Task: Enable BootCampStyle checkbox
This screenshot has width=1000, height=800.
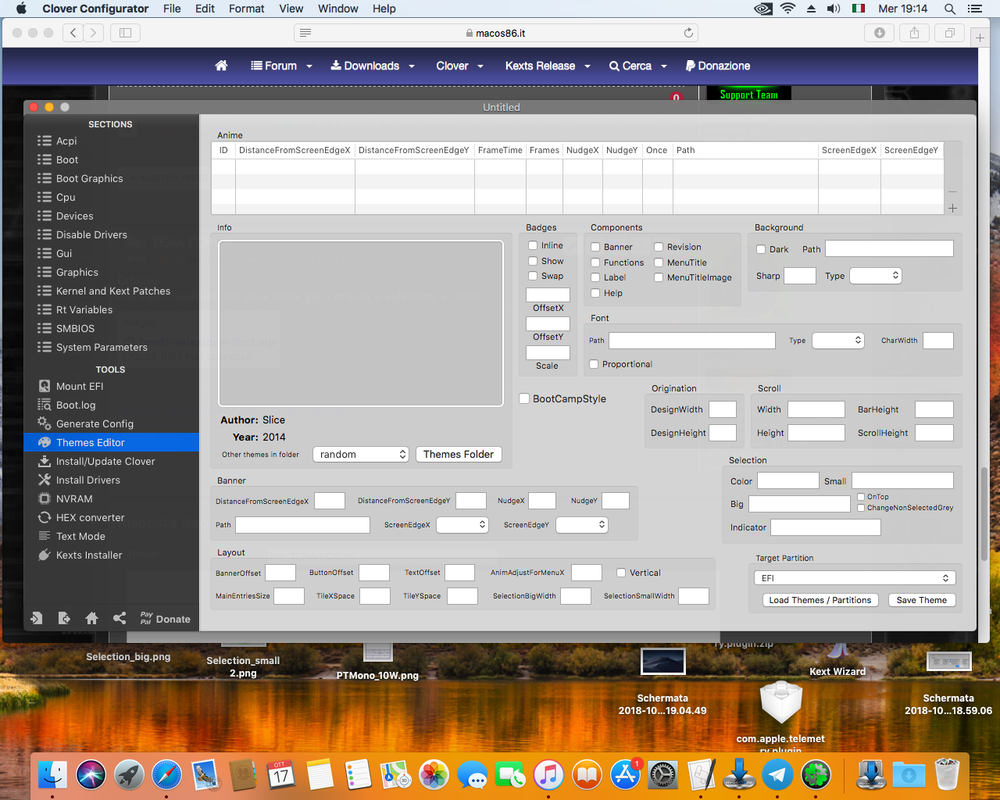Action: point(524,399)
